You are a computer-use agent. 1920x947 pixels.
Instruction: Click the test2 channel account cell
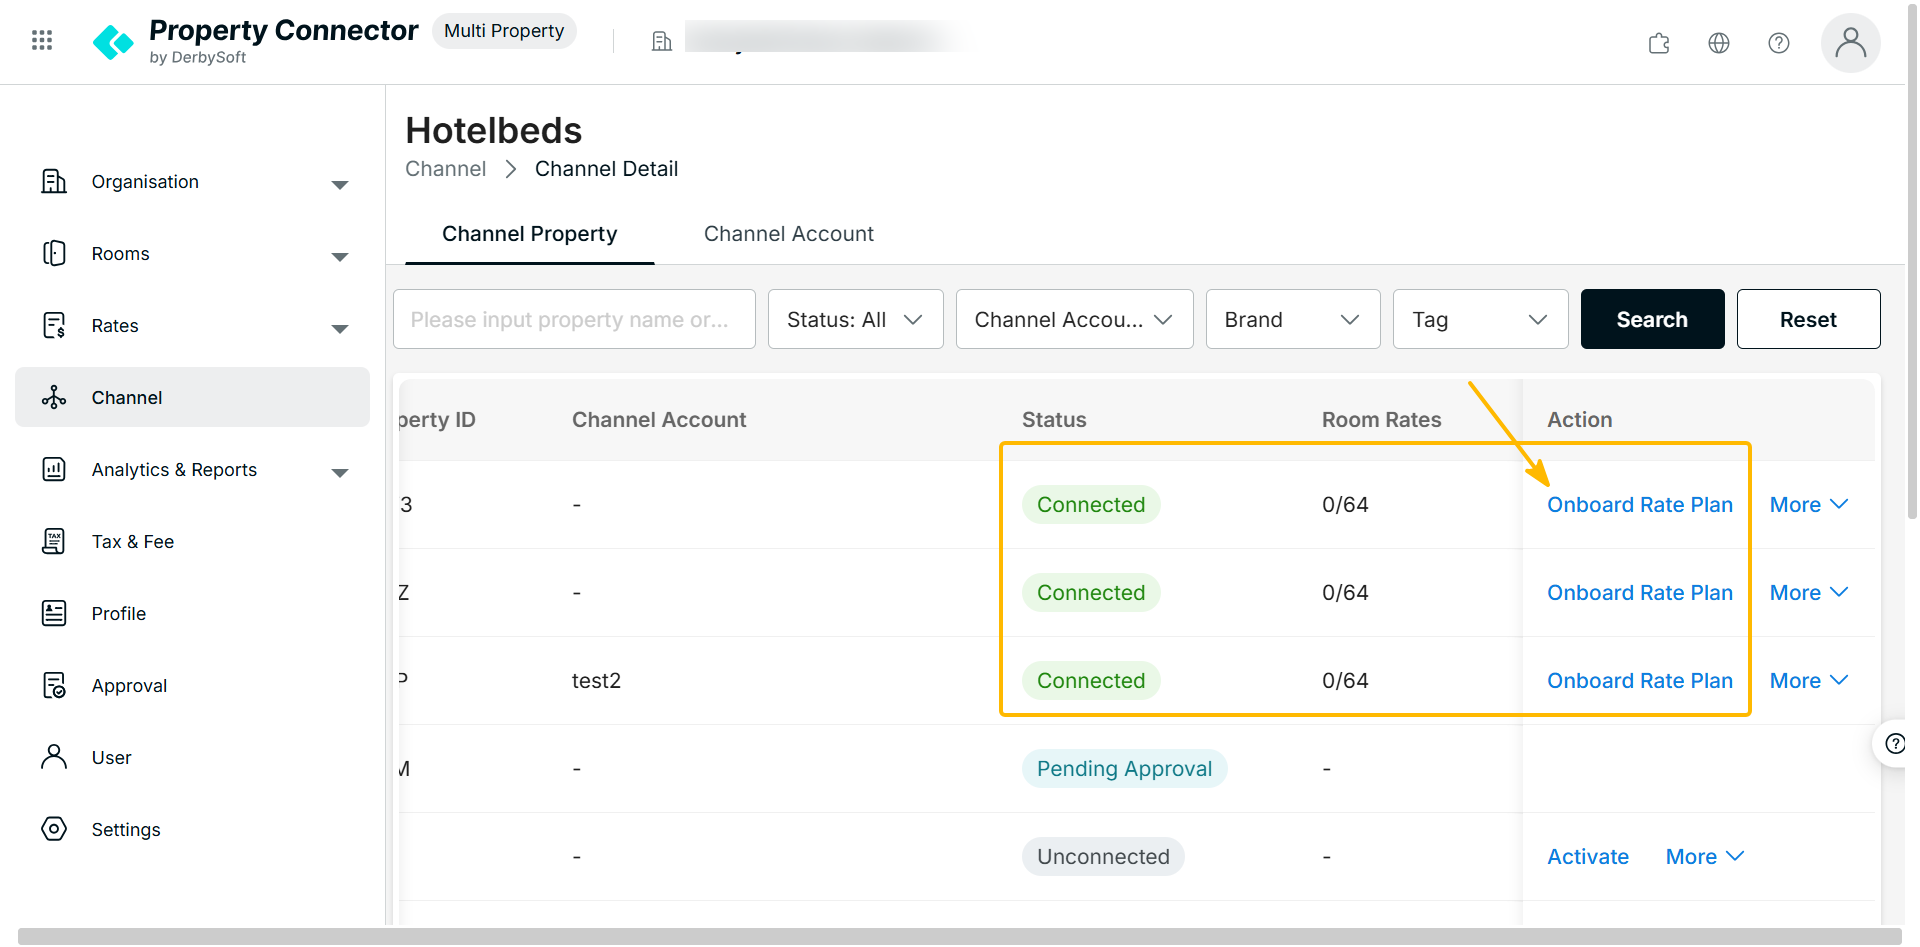point(596,681)
